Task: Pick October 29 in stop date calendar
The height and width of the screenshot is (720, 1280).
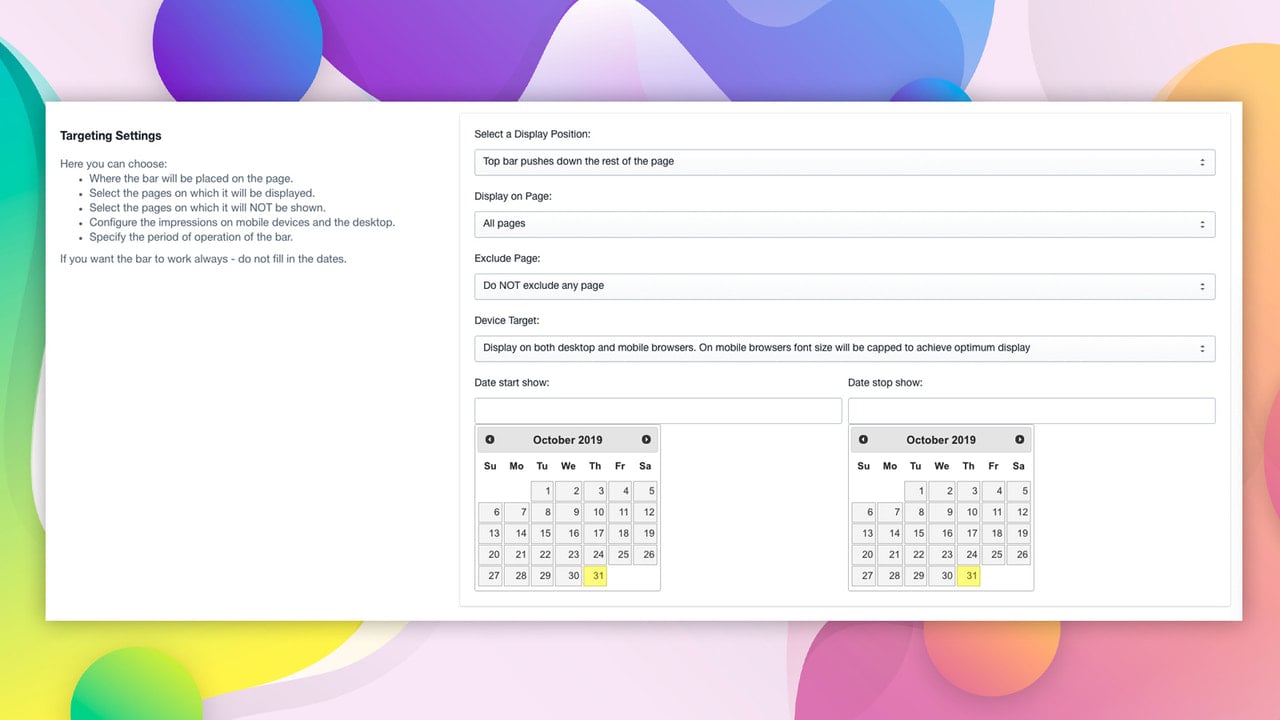Action: click(x=916, y=576)
